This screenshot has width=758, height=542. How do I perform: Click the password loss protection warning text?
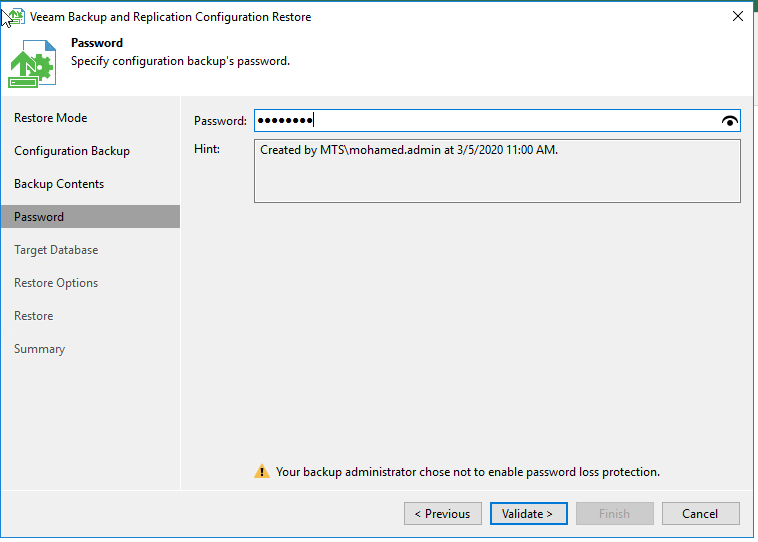coord(468,472)
